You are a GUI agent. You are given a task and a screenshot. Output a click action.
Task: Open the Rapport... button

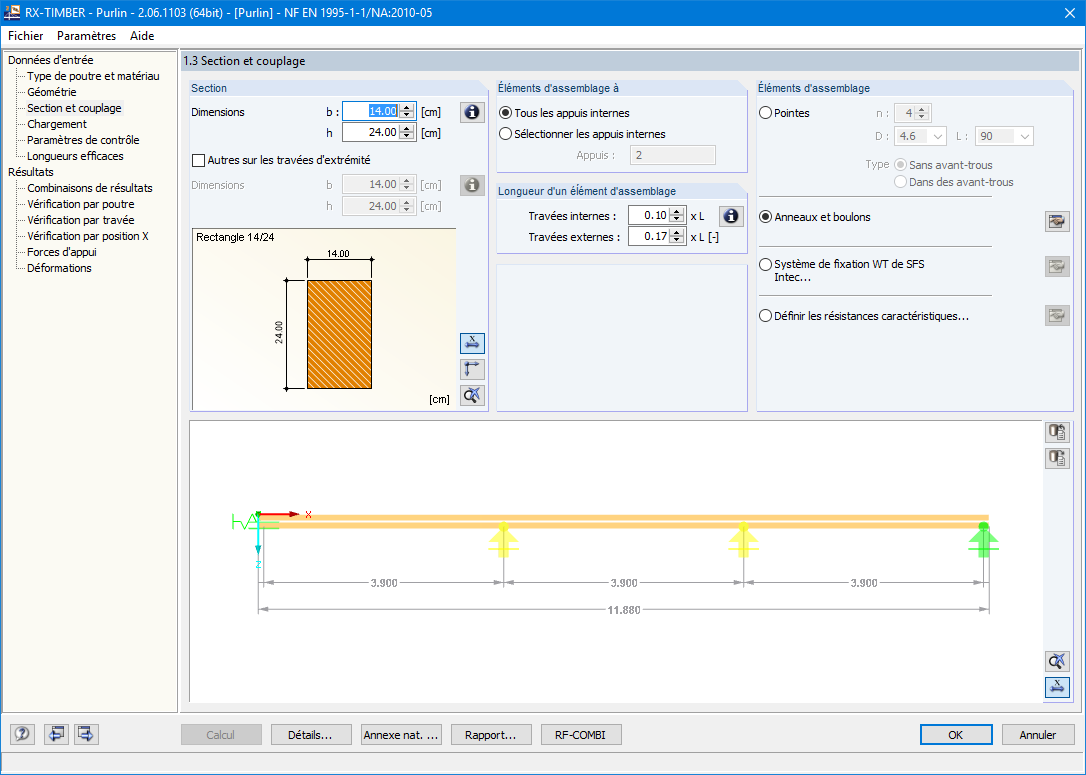point(491,735)
